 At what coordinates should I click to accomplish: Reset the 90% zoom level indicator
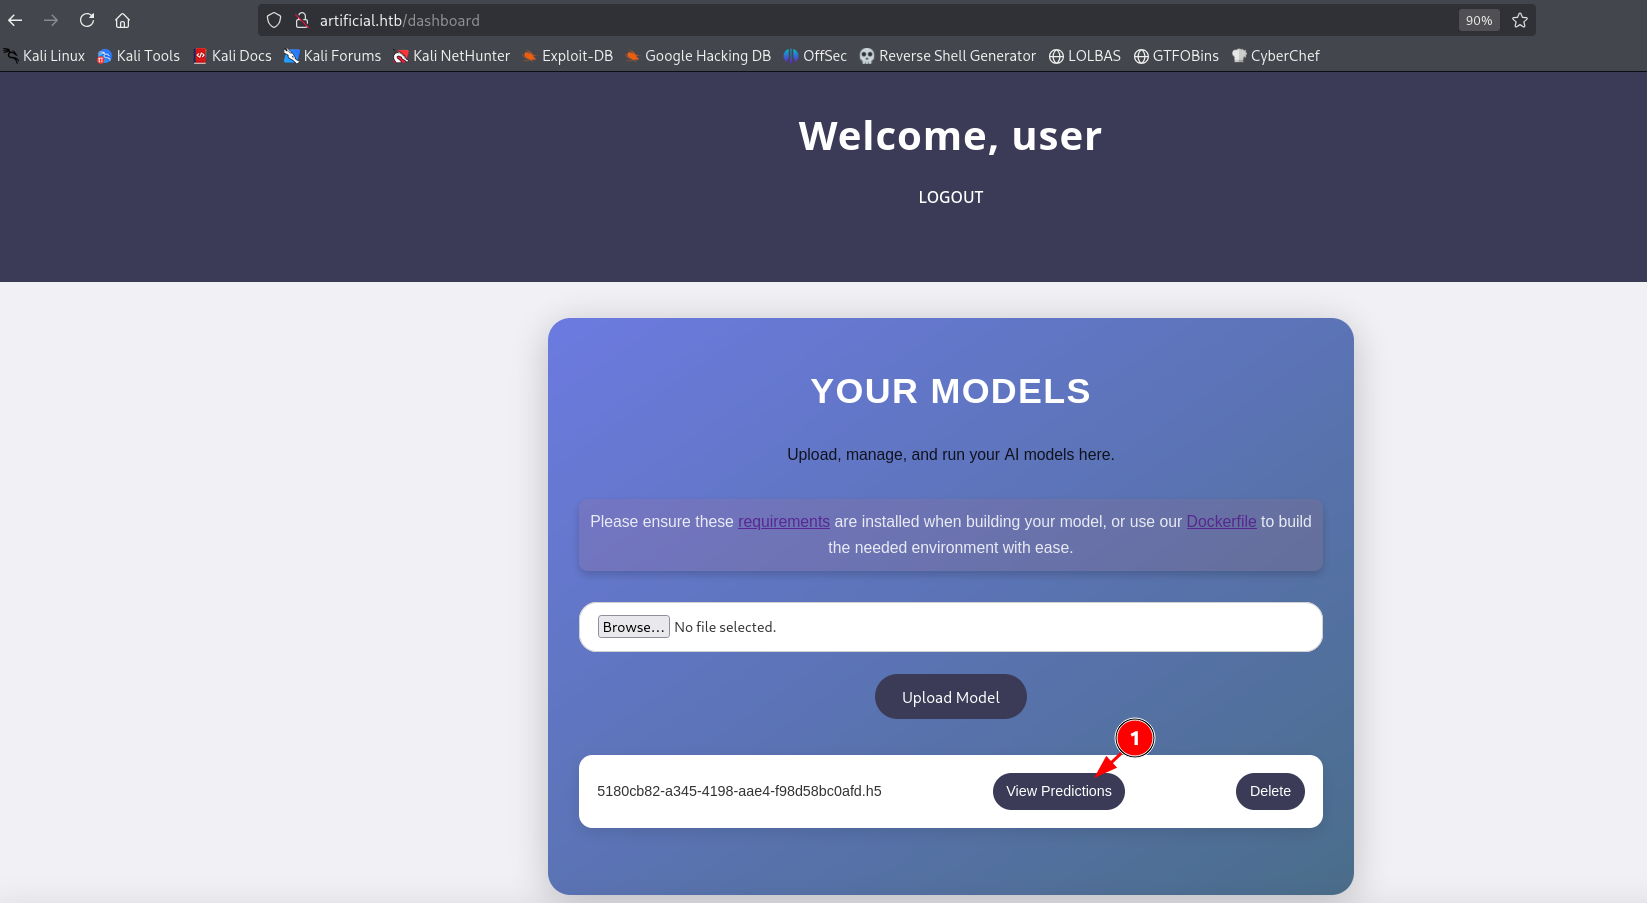click(1478, 20)
